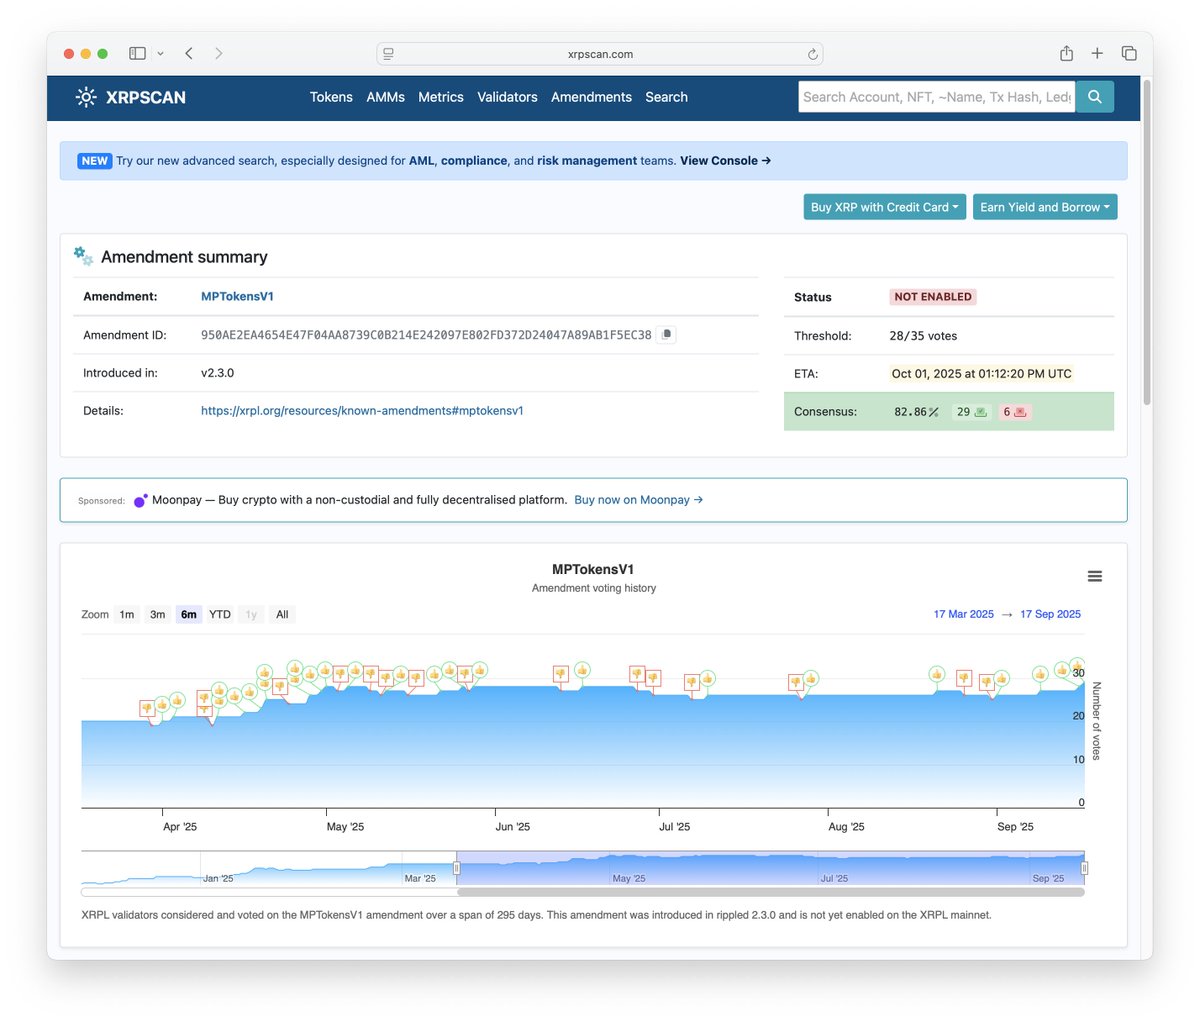Click the gears icon beside Amendment summary
1200x1022 pixels.
84,256
